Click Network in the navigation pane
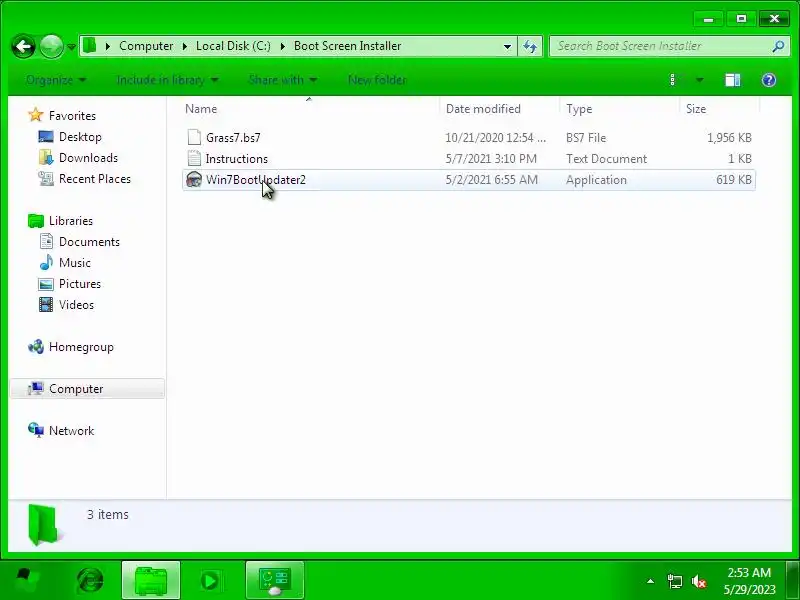The width and height of the screenshot is (800, 600). 71,431
